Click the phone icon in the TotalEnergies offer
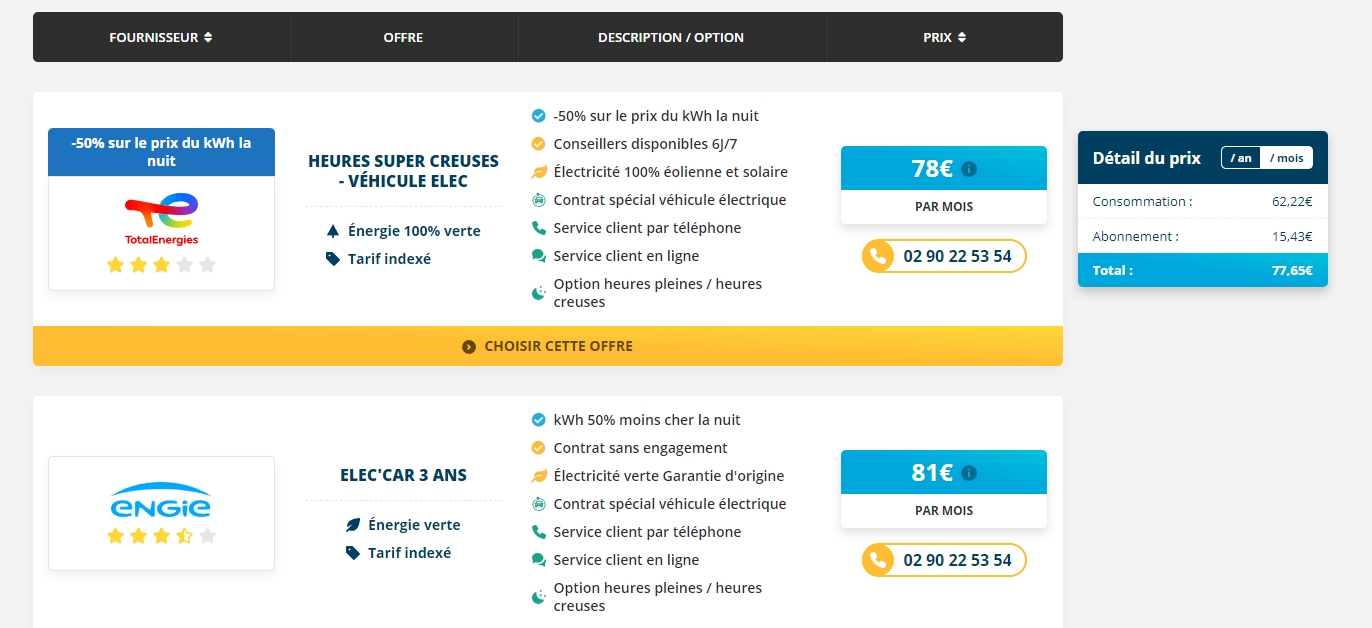 click(x=879, y=256)
